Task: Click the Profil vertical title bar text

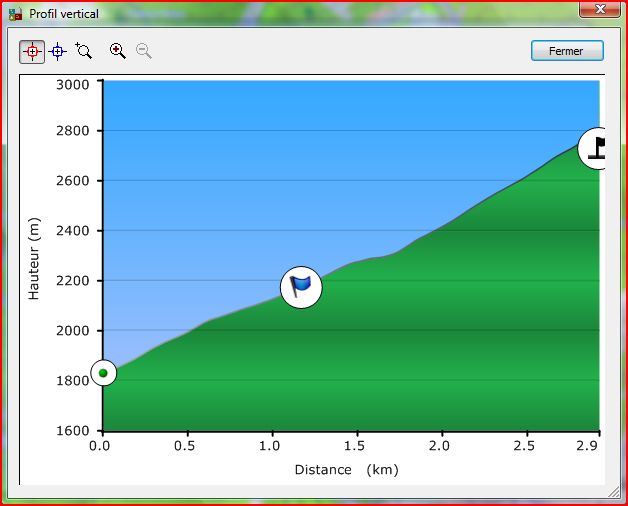Action: [64, 14]
